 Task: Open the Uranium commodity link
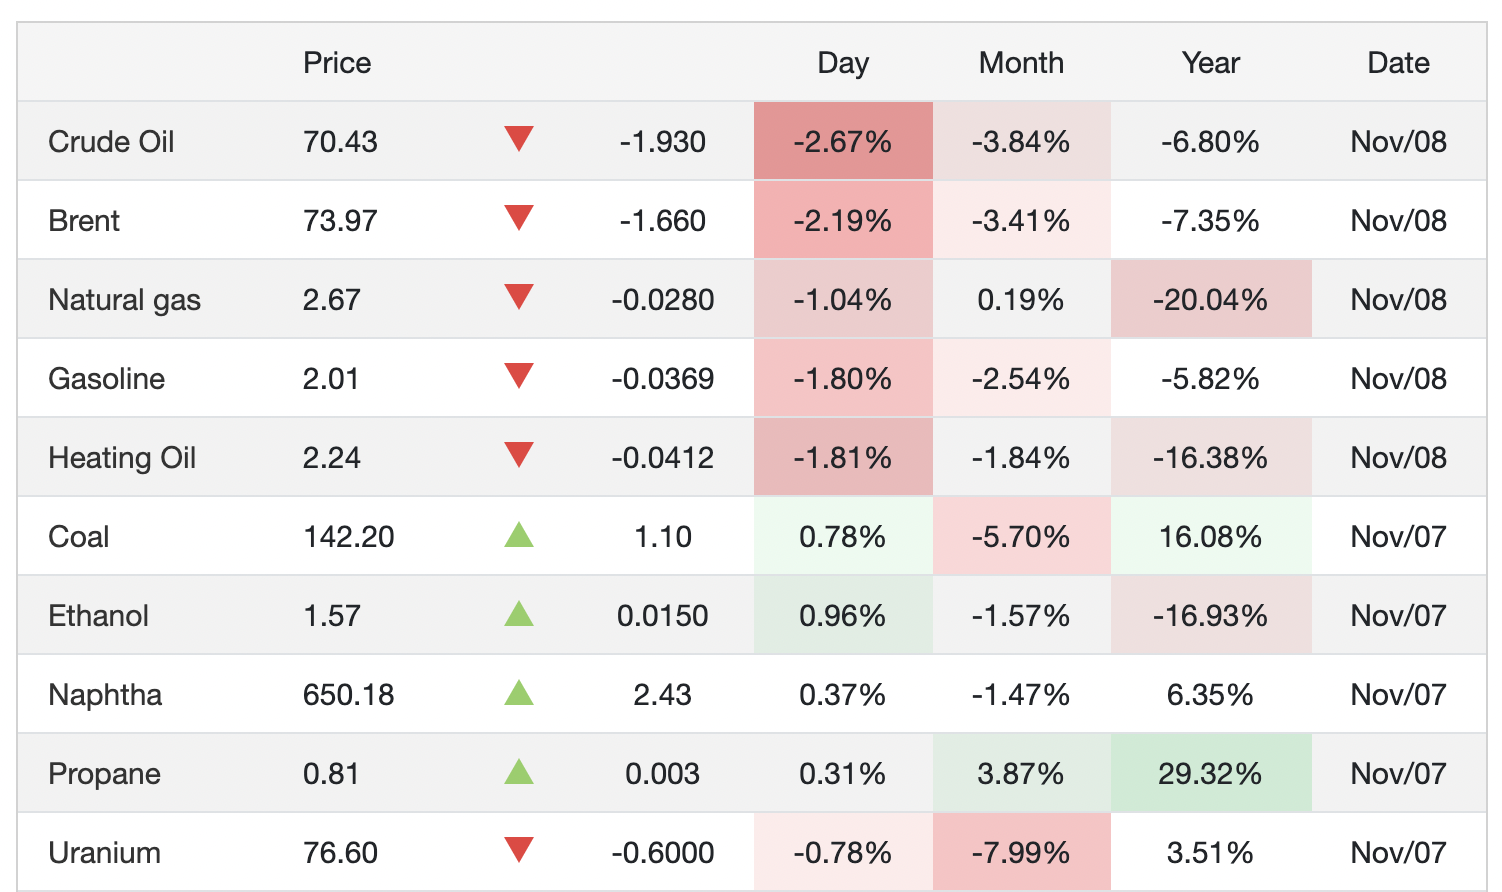point(104,853)
